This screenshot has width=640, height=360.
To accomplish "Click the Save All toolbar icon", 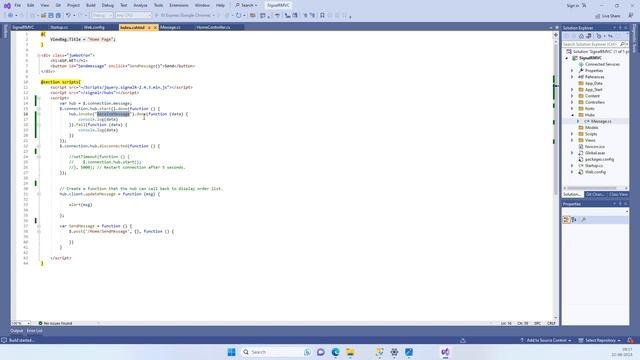I will 58,16.
